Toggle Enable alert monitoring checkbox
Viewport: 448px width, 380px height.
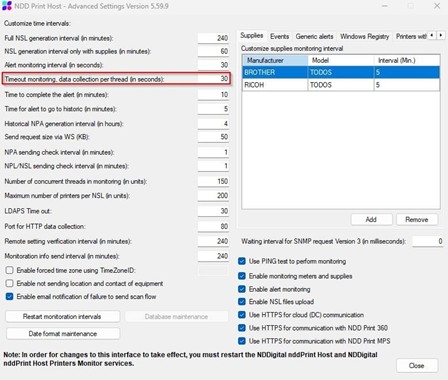(x=242, y=289)
